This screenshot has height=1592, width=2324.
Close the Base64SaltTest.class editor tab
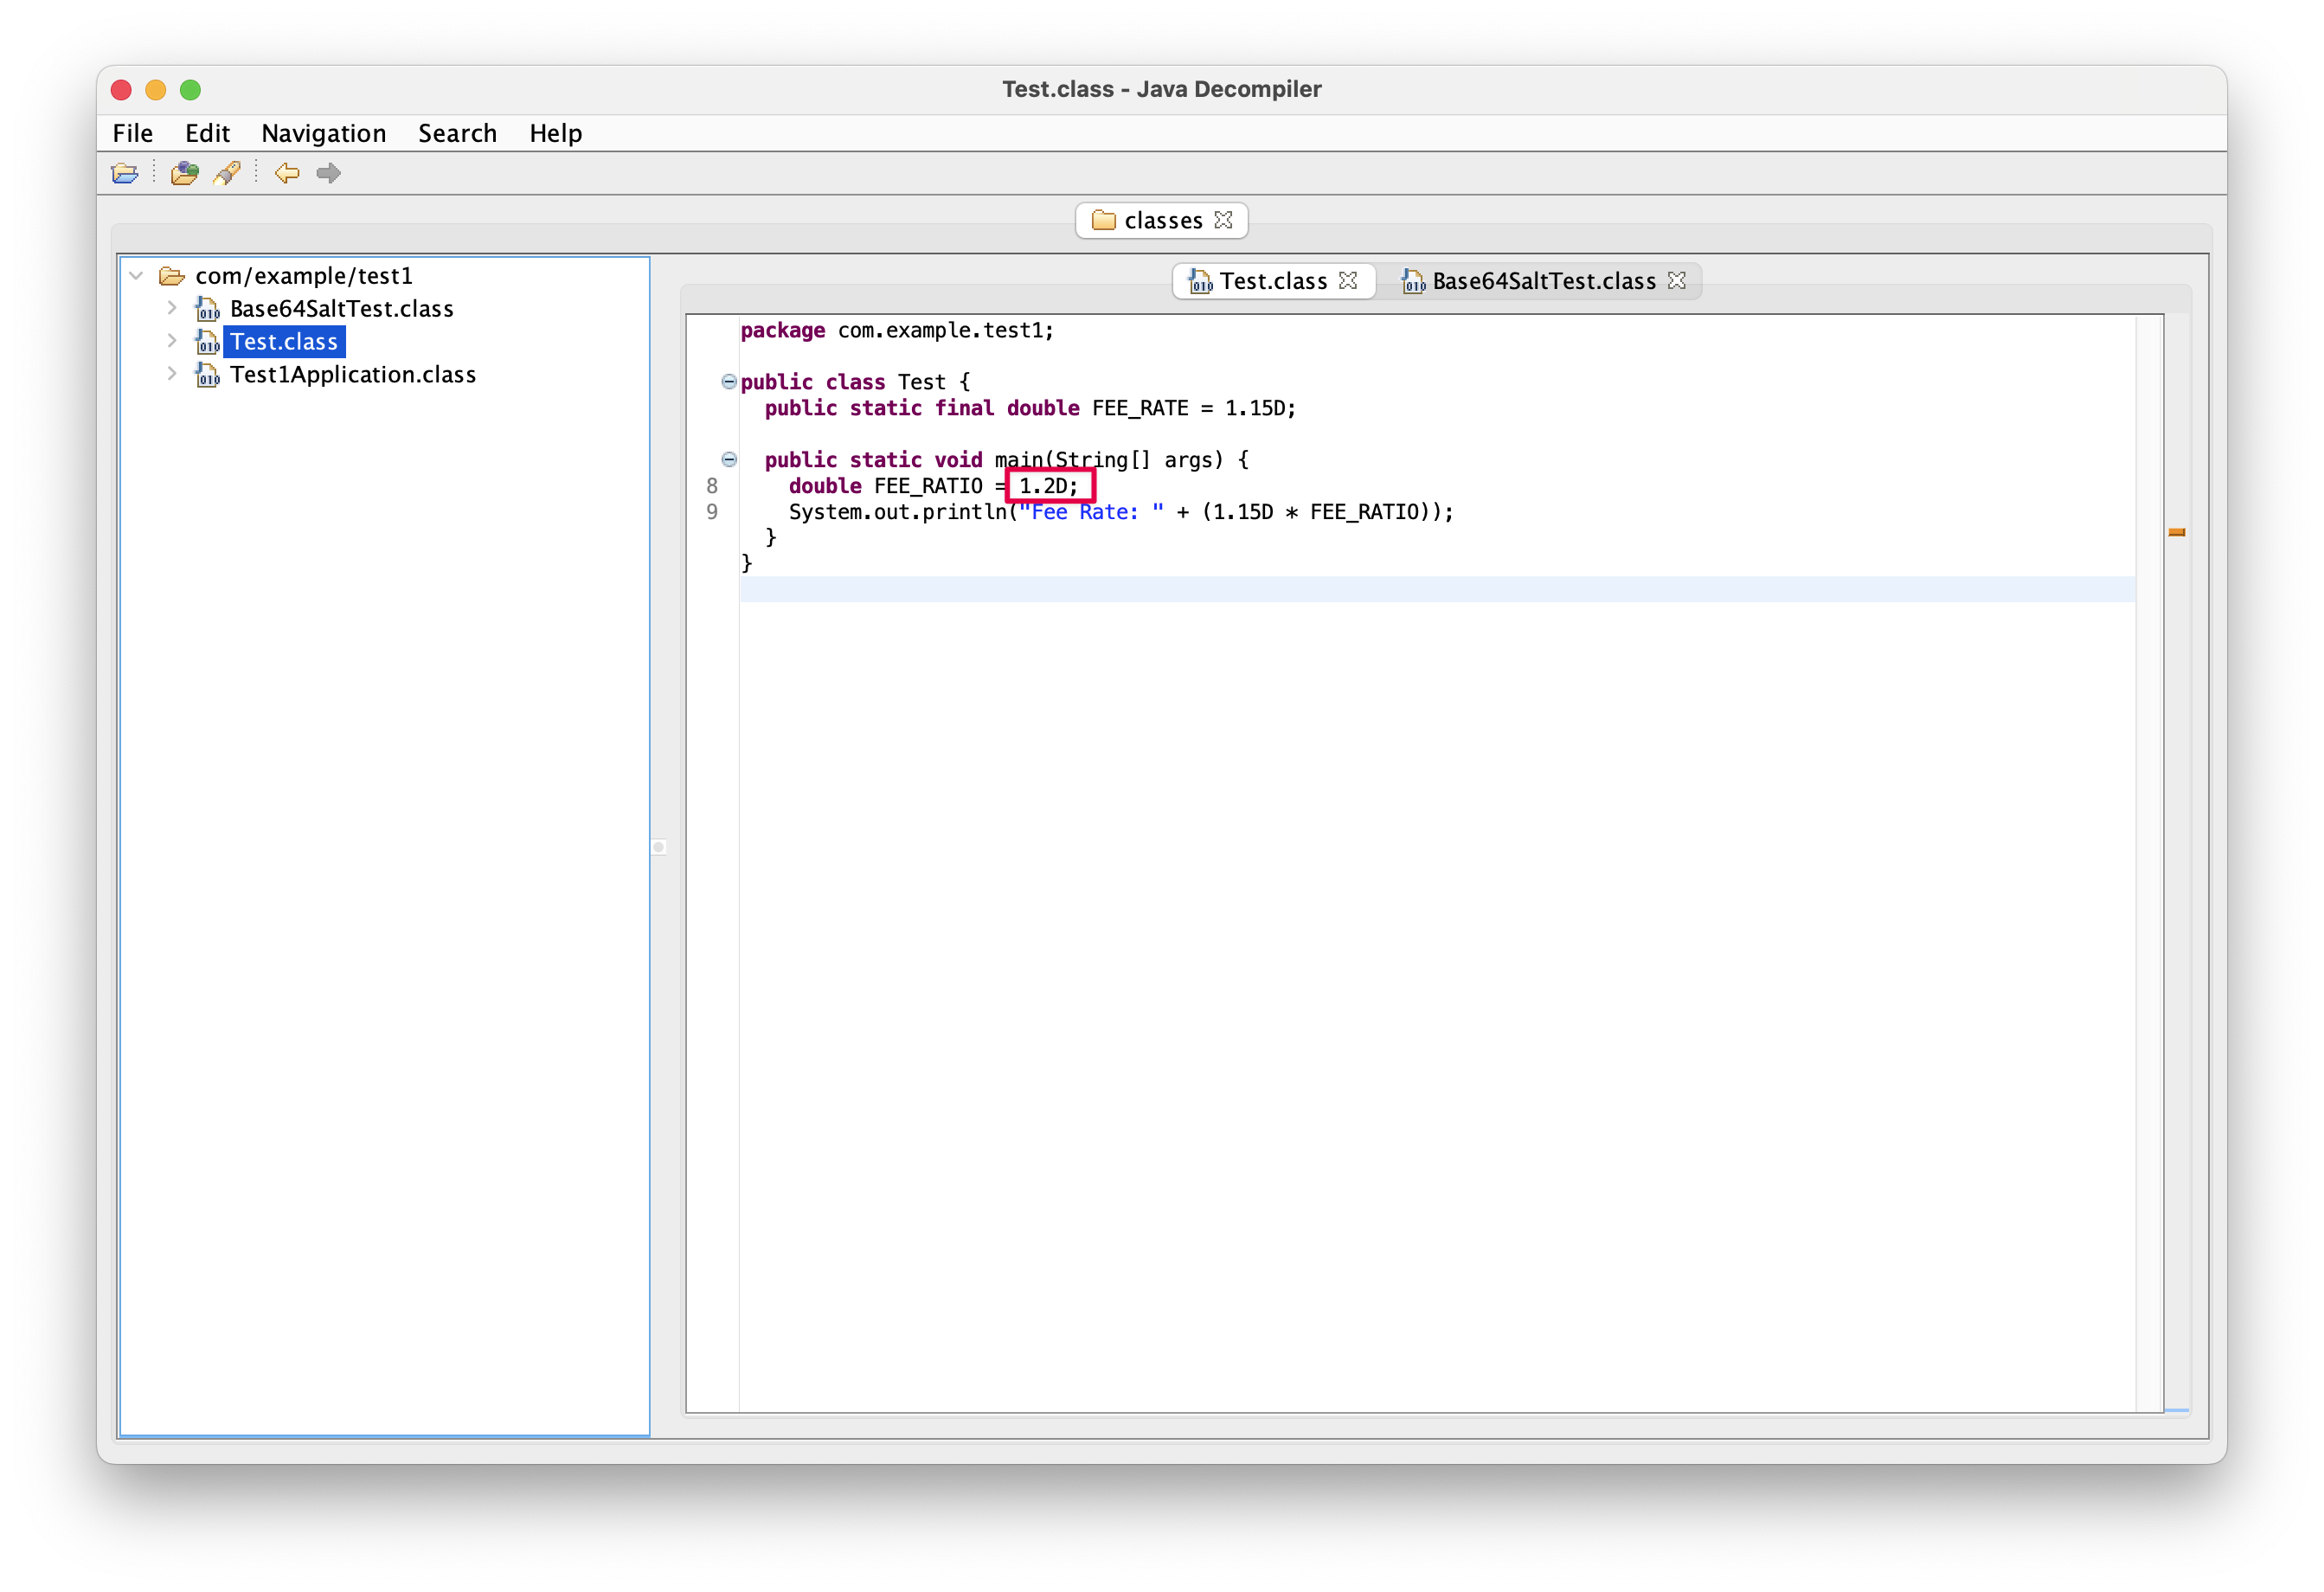coord(1677,280)
